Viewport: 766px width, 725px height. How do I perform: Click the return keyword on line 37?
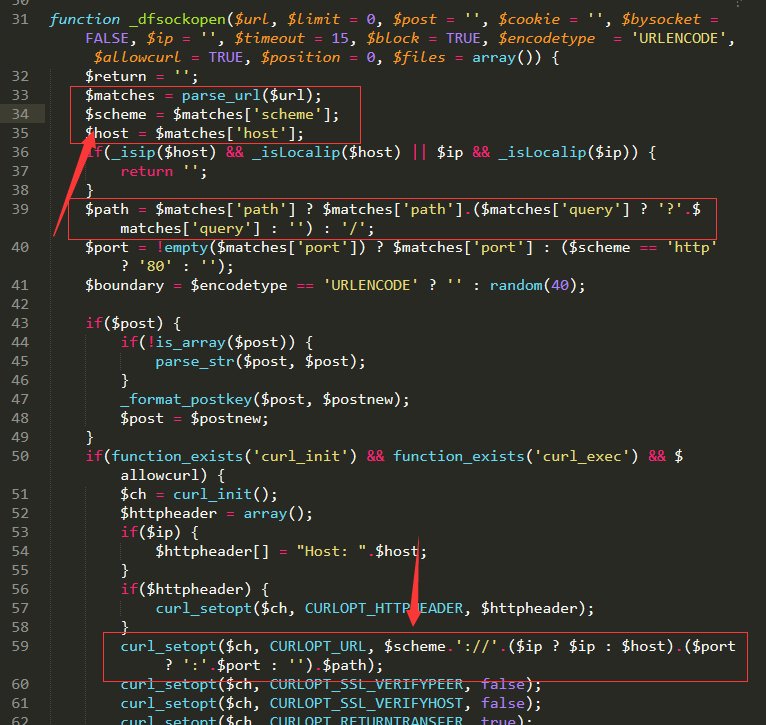(x=147, y=171)
